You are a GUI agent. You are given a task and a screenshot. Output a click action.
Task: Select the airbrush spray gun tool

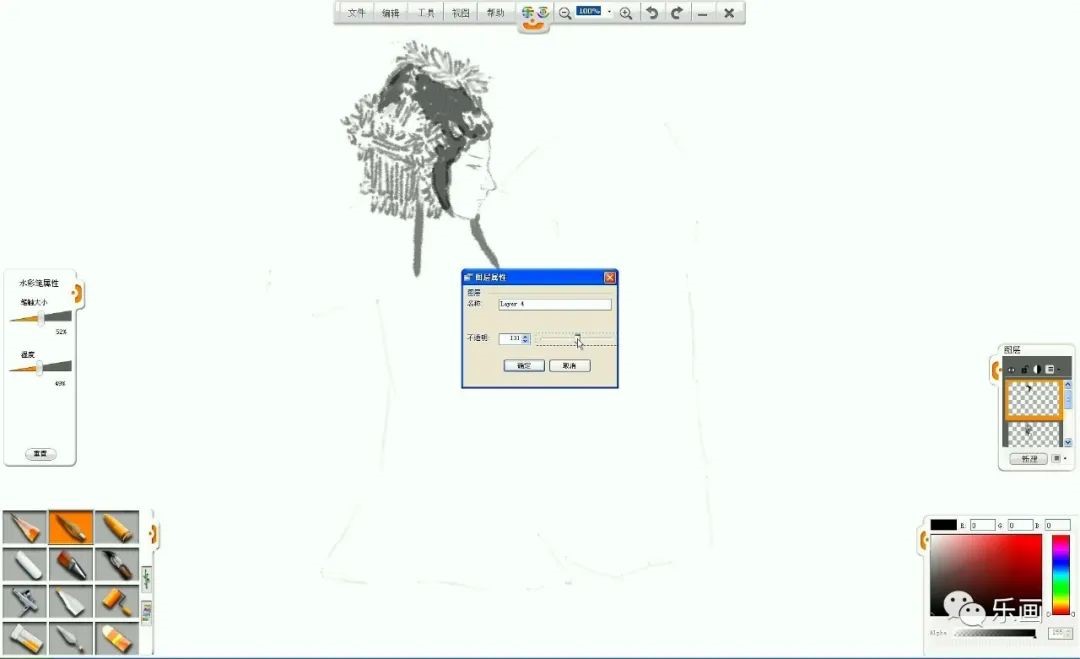[x=25, y=601]
